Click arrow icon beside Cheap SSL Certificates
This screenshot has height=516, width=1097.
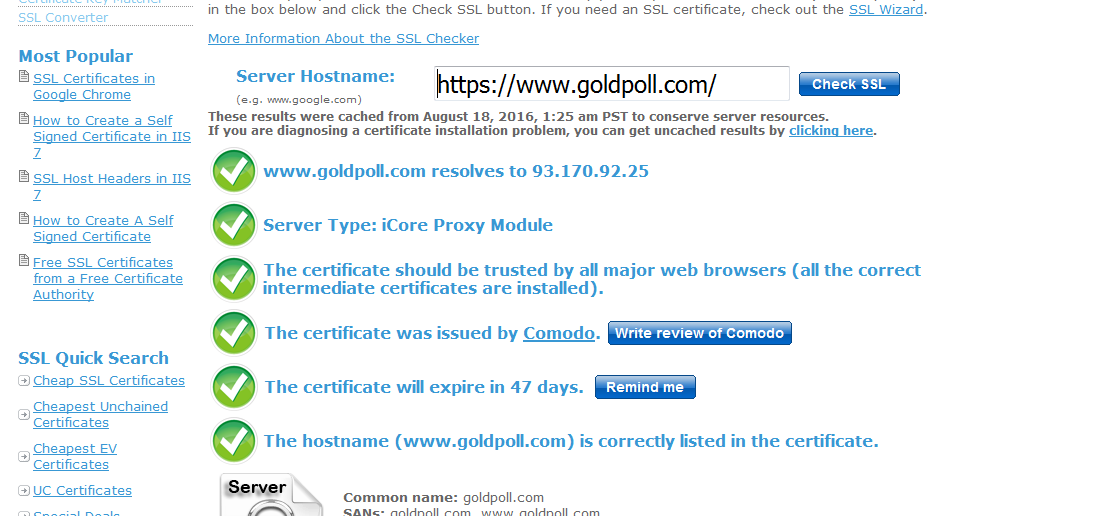(24, 380)
